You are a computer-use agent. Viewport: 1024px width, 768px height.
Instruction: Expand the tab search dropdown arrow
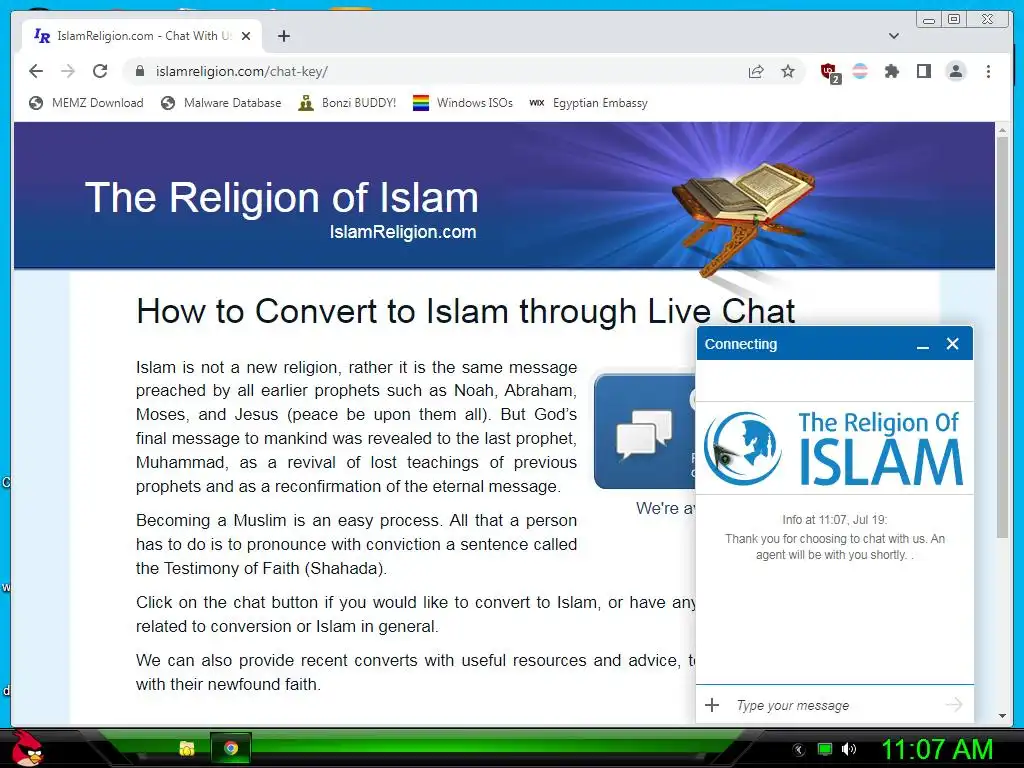click(x=894, y=36)
